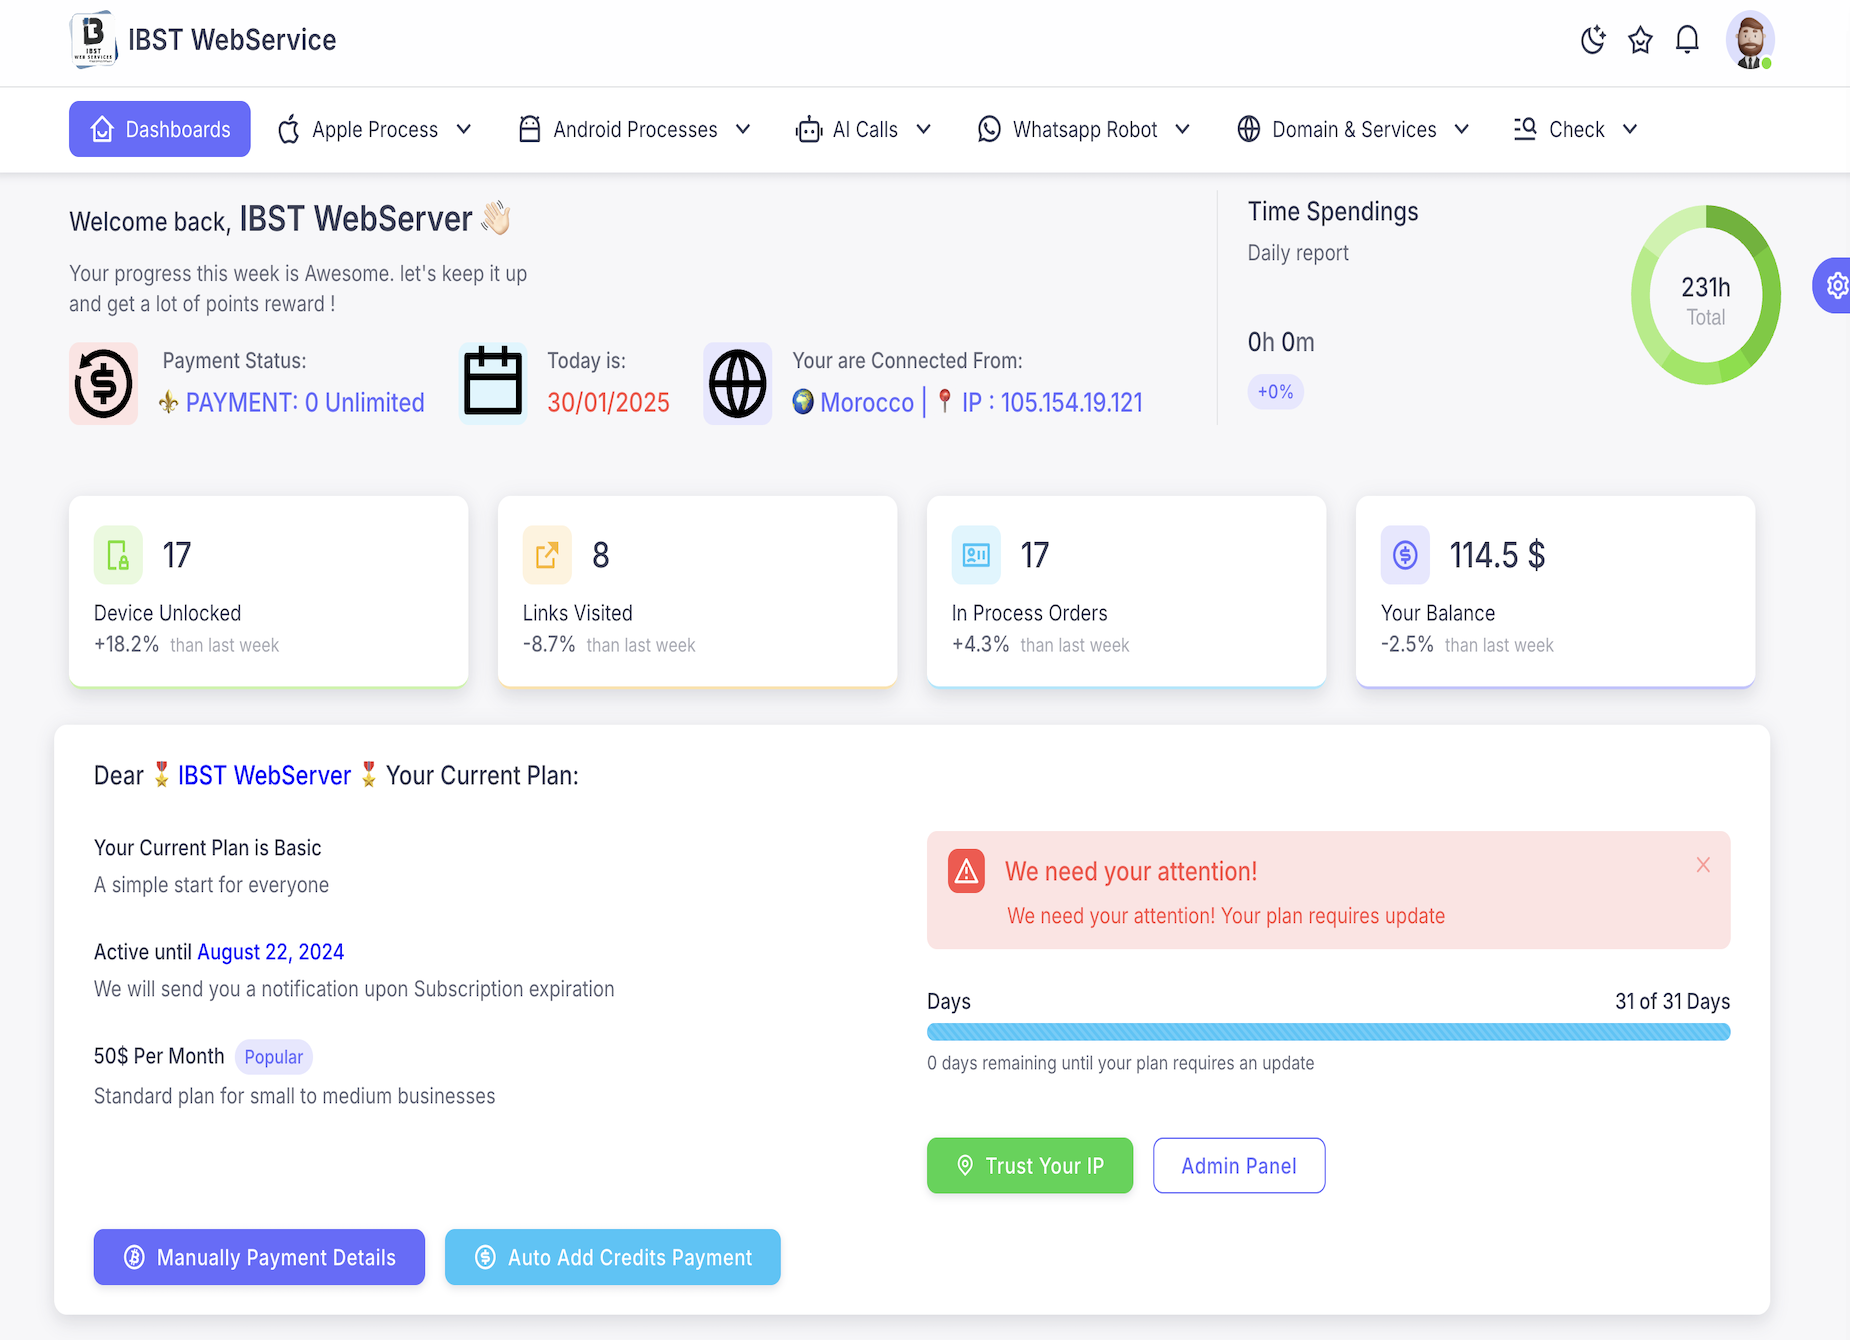1850x1340 pixels.
Task: Switch to the Dashboards tab
Action: [x=159, y=128]
